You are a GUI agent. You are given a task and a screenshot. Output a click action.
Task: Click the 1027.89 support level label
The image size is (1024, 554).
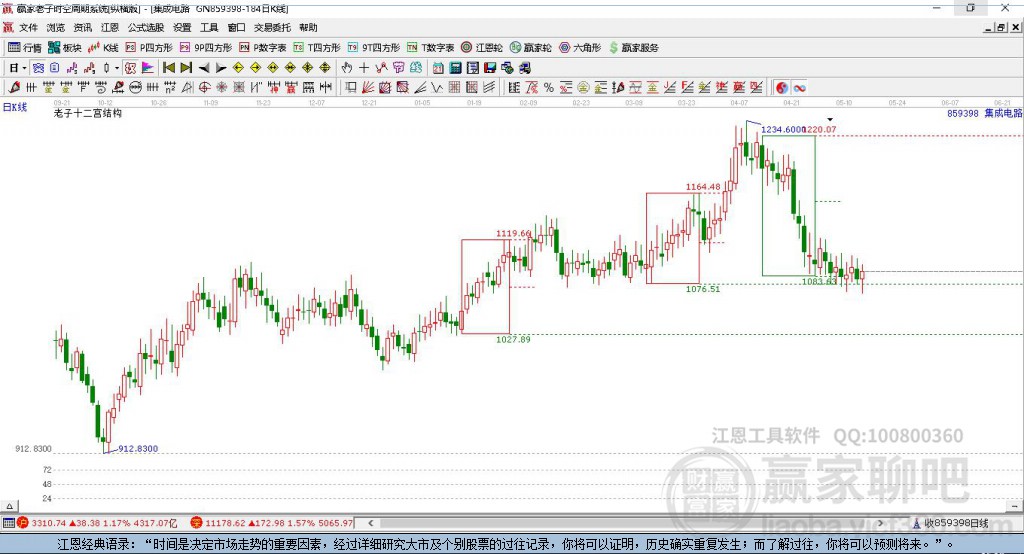tap(513, 339)
